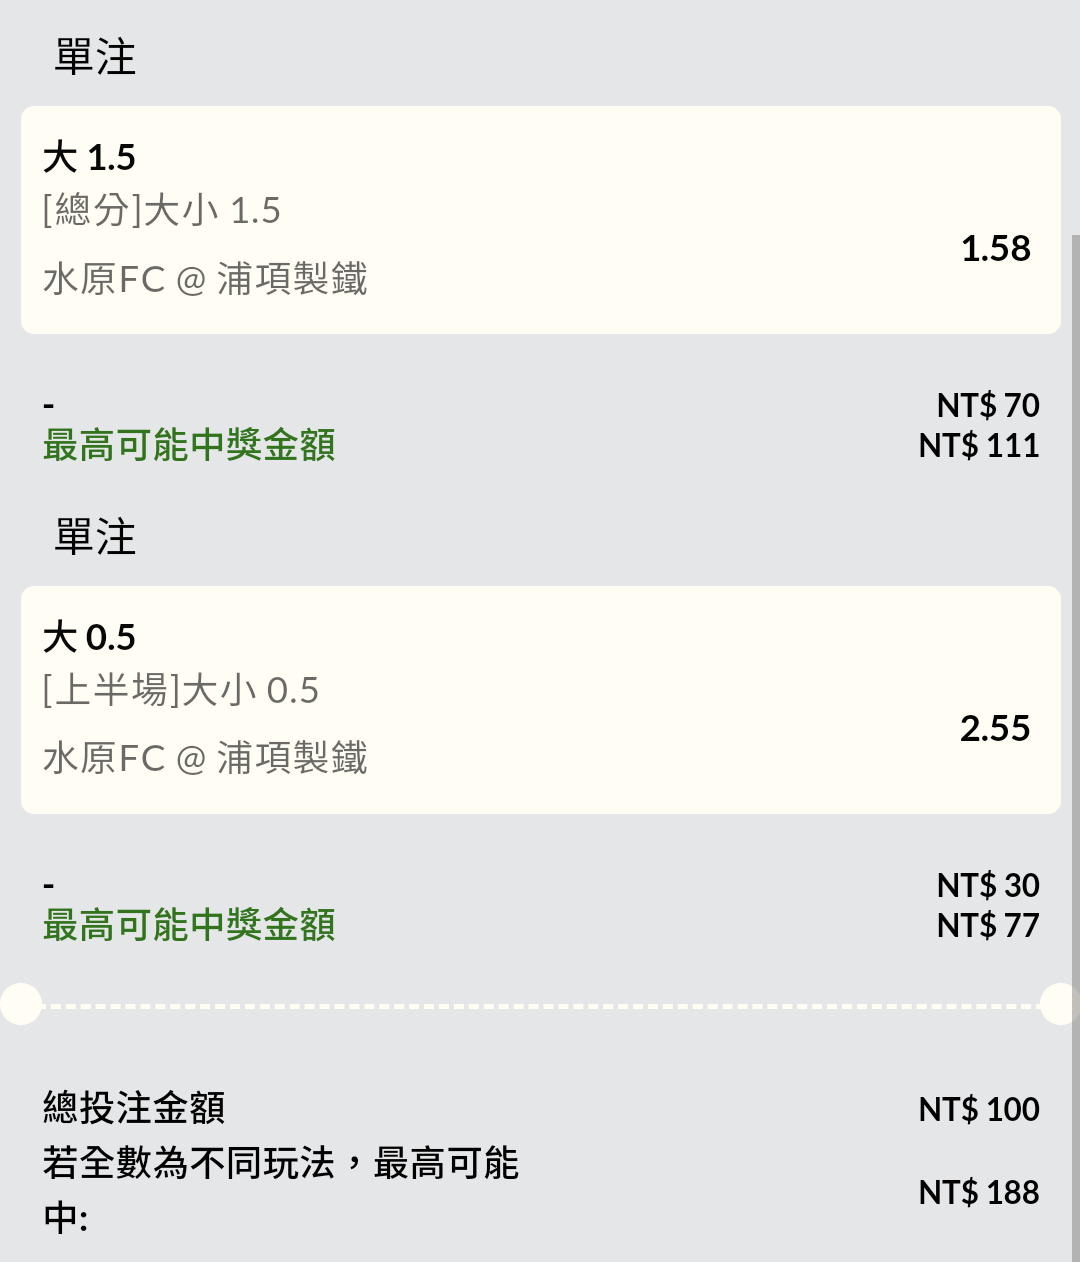Click the [總分]大小 1.5 market label

pos(162,211)
